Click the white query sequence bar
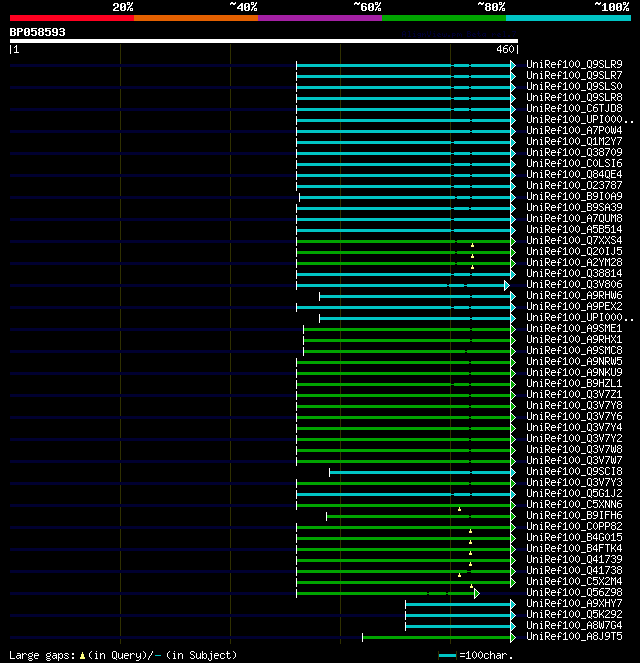This screenshot has width=640, height=663. tap(264, 41)
